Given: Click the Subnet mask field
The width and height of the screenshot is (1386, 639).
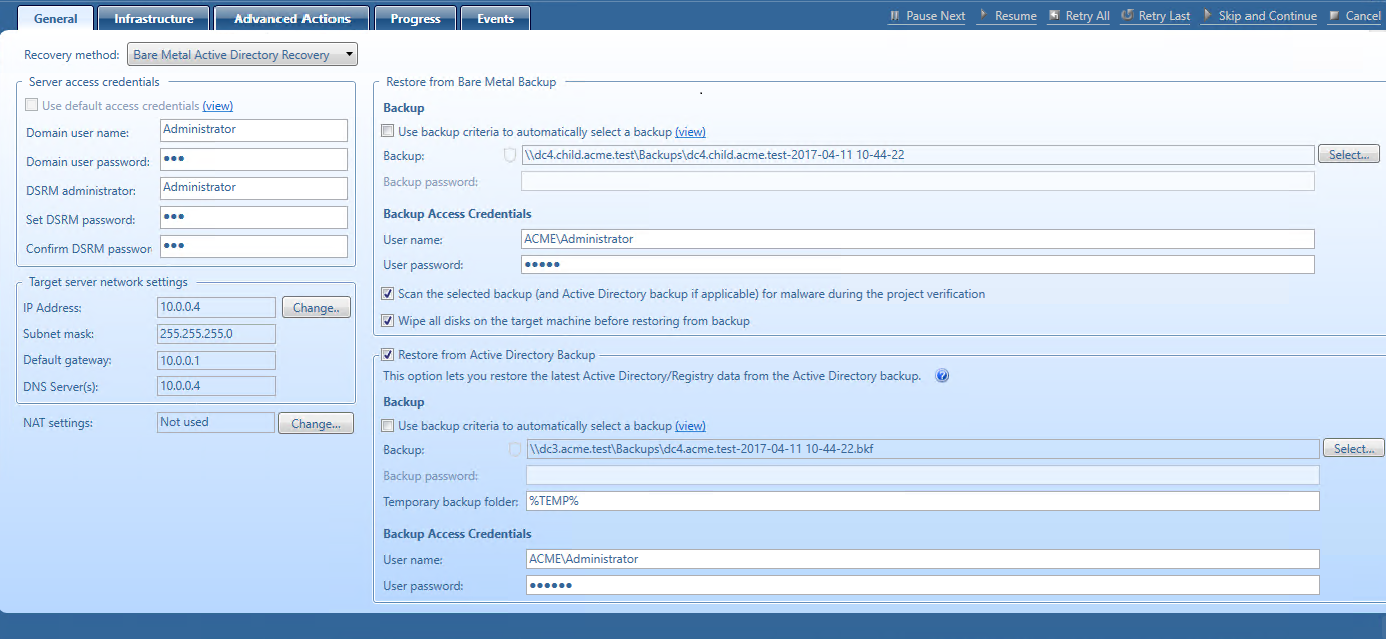Looking at the screenshot, I should (216, 334).
